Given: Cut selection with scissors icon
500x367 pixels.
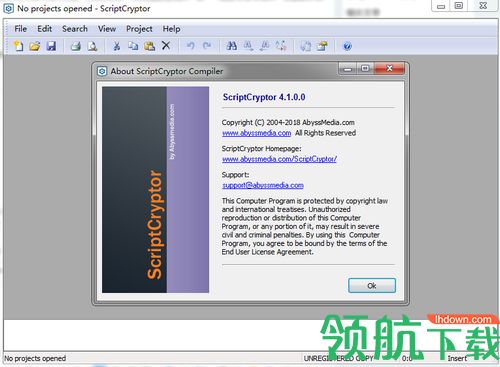Looking at the screenshot, I should [116, 46].
